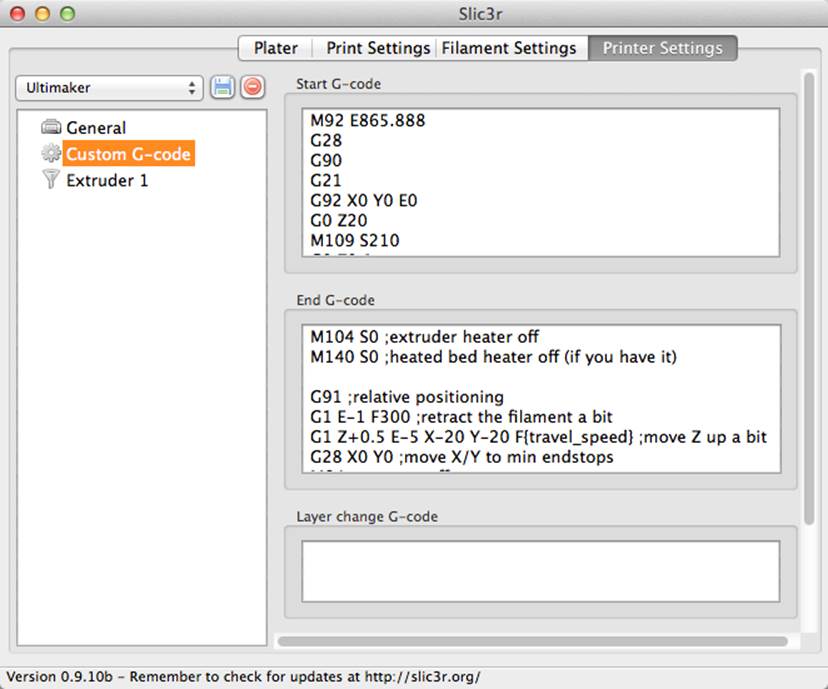Click the gear icon beside Custom G-code
Image resolution: width=828 pixels, height=689 pixels.
pyautogui.click(x=51, y=154)
